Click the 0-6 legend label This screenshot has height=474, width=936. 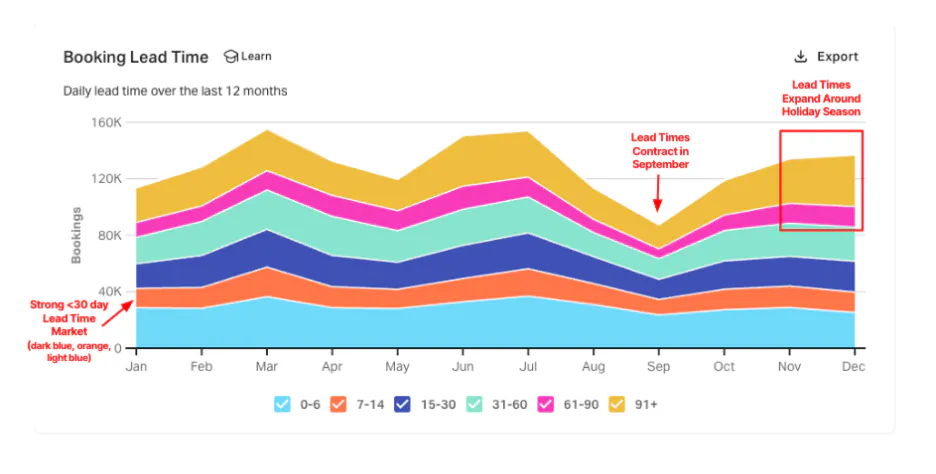point(310,405)
